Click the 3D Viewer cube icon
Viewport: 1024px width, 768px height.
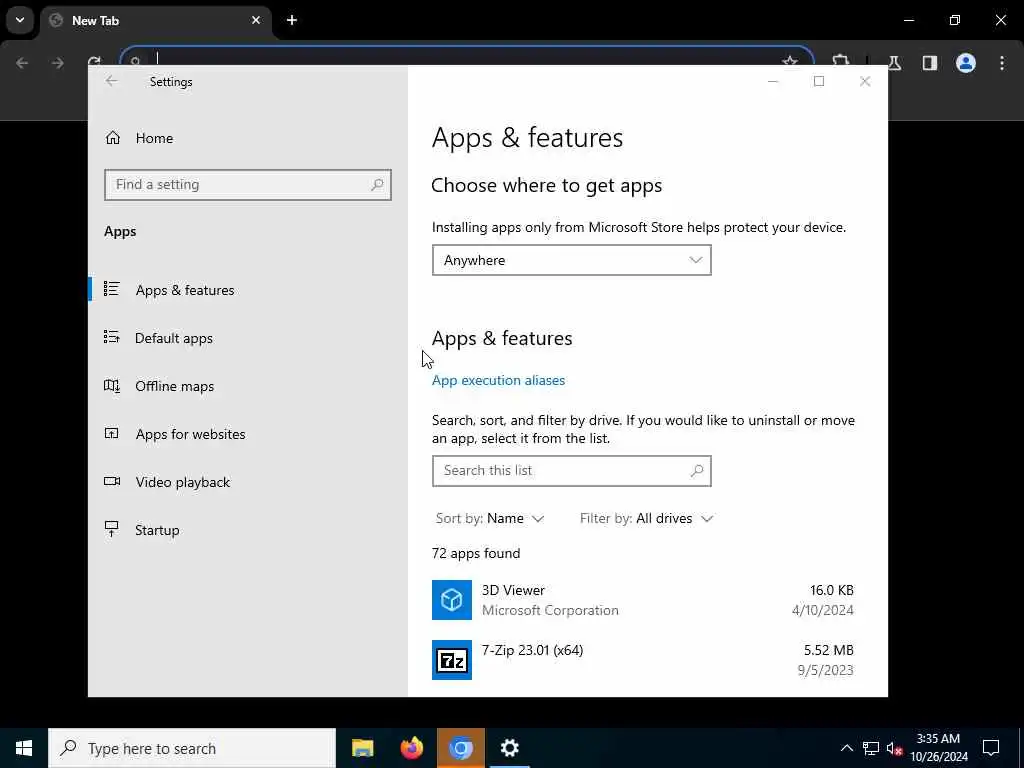coord(452,600)
